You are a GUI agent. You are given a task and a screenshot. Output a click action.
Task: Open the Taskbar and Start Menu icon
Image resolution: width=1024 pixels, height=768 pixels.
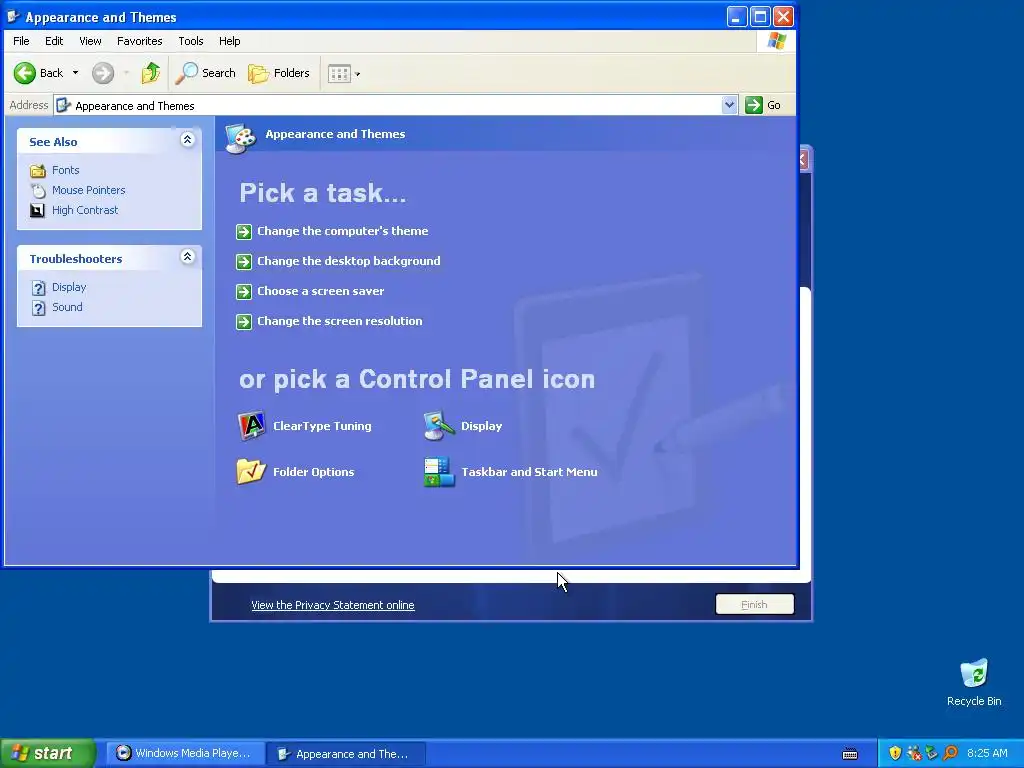(439, 472)
